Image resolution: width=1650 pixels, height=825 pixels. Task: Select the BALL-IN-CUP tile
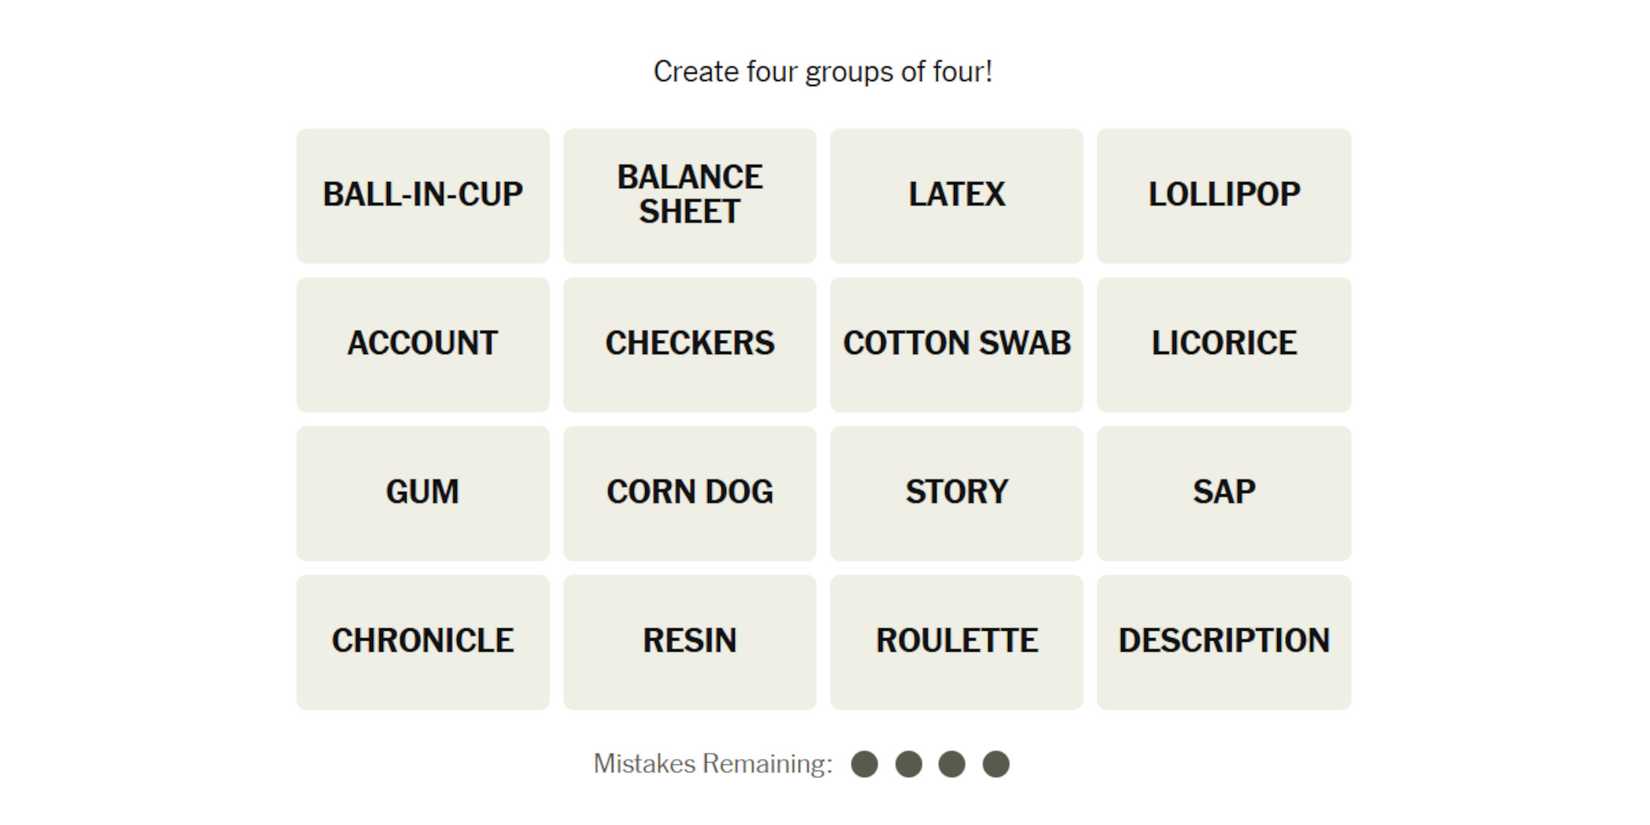422,195
